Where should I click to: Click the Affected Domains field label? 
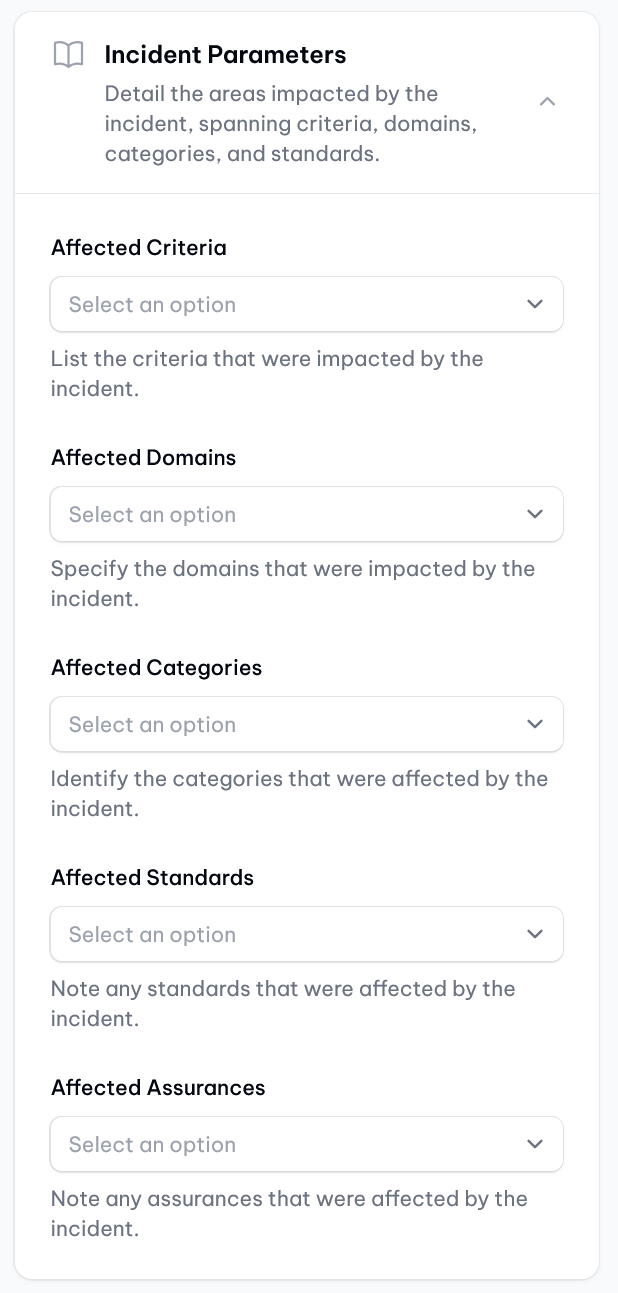[144, 458]
